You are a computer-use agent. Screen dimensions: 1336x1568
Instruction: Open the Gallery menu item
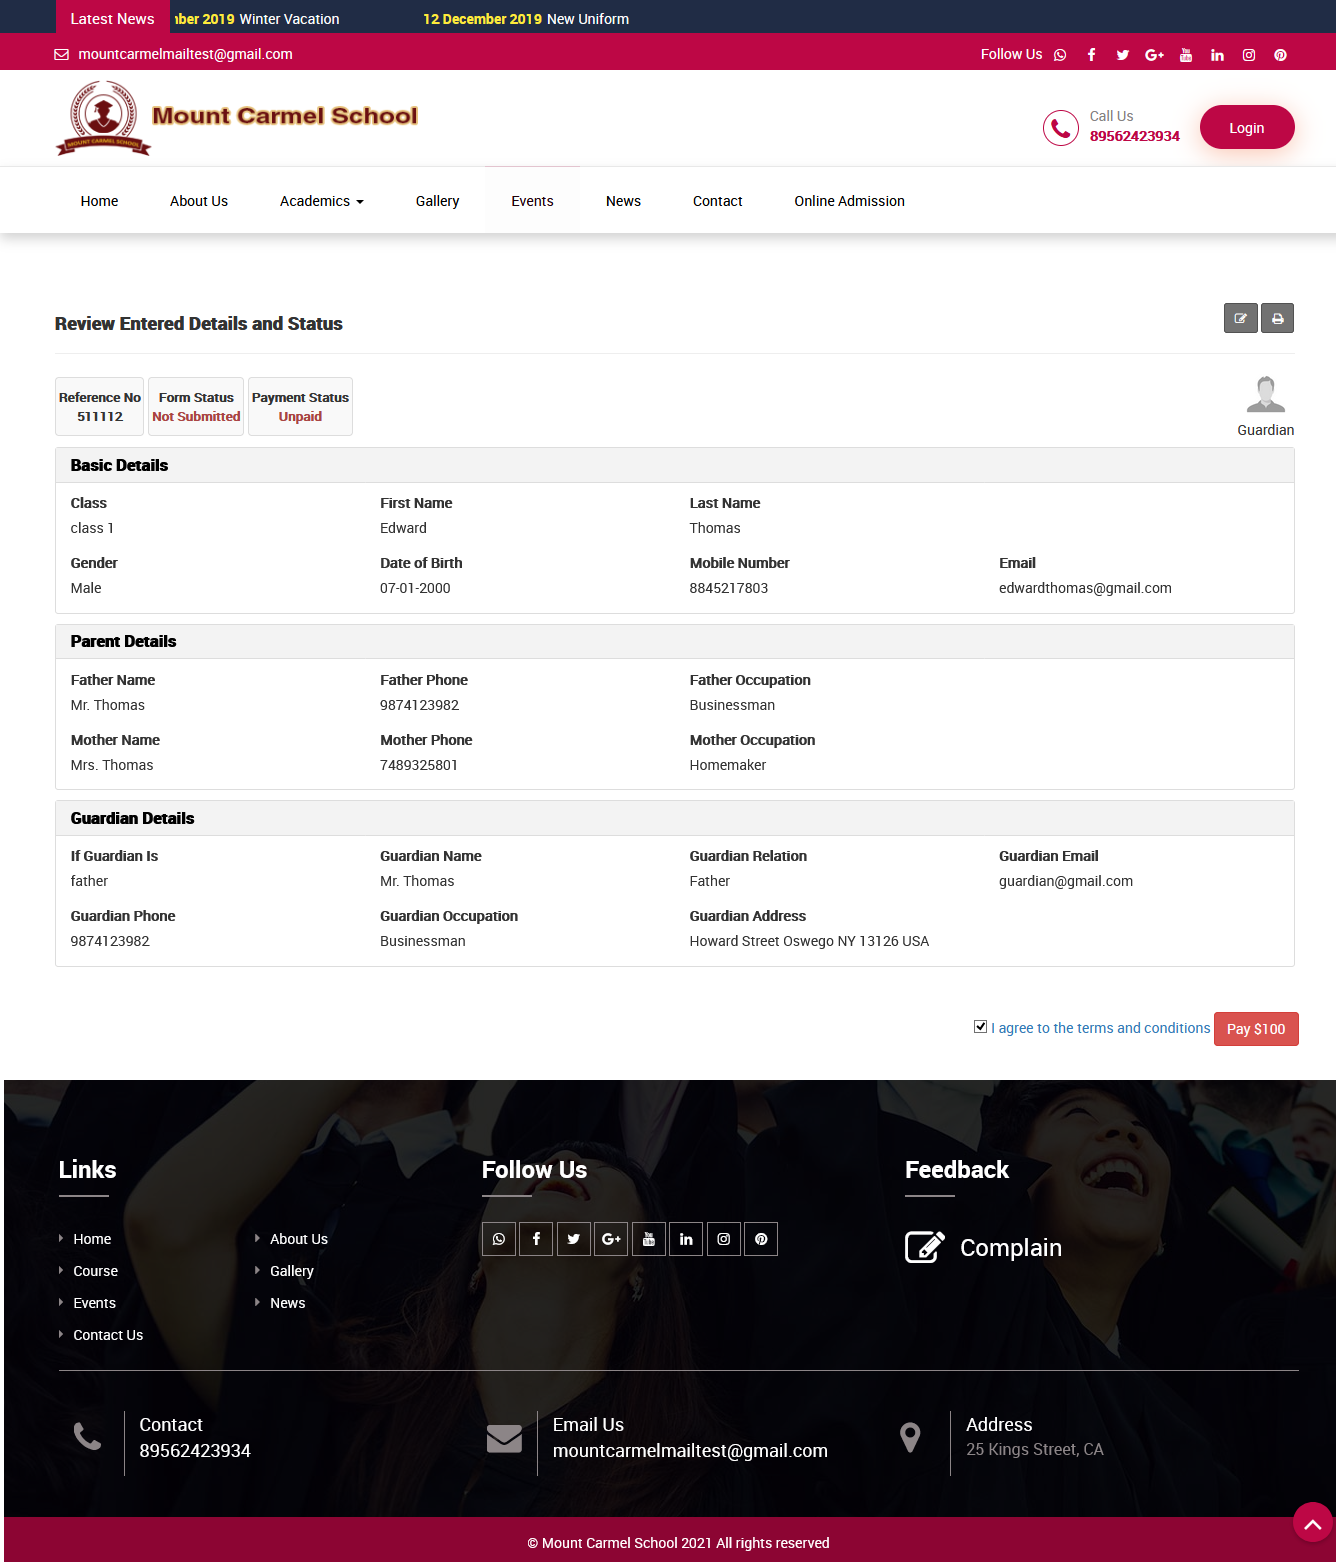437,201
